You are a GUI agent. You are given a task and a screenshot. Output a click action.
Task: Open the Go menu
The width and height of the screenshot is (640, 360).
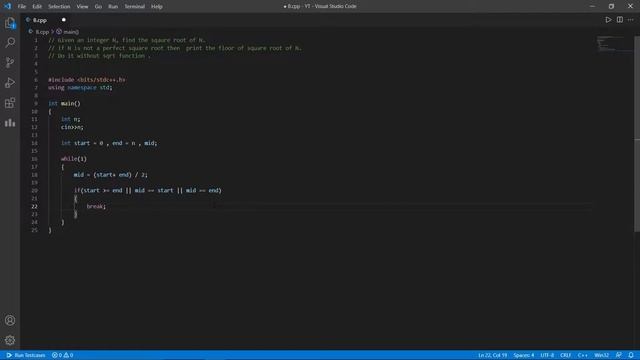[98, 7]
